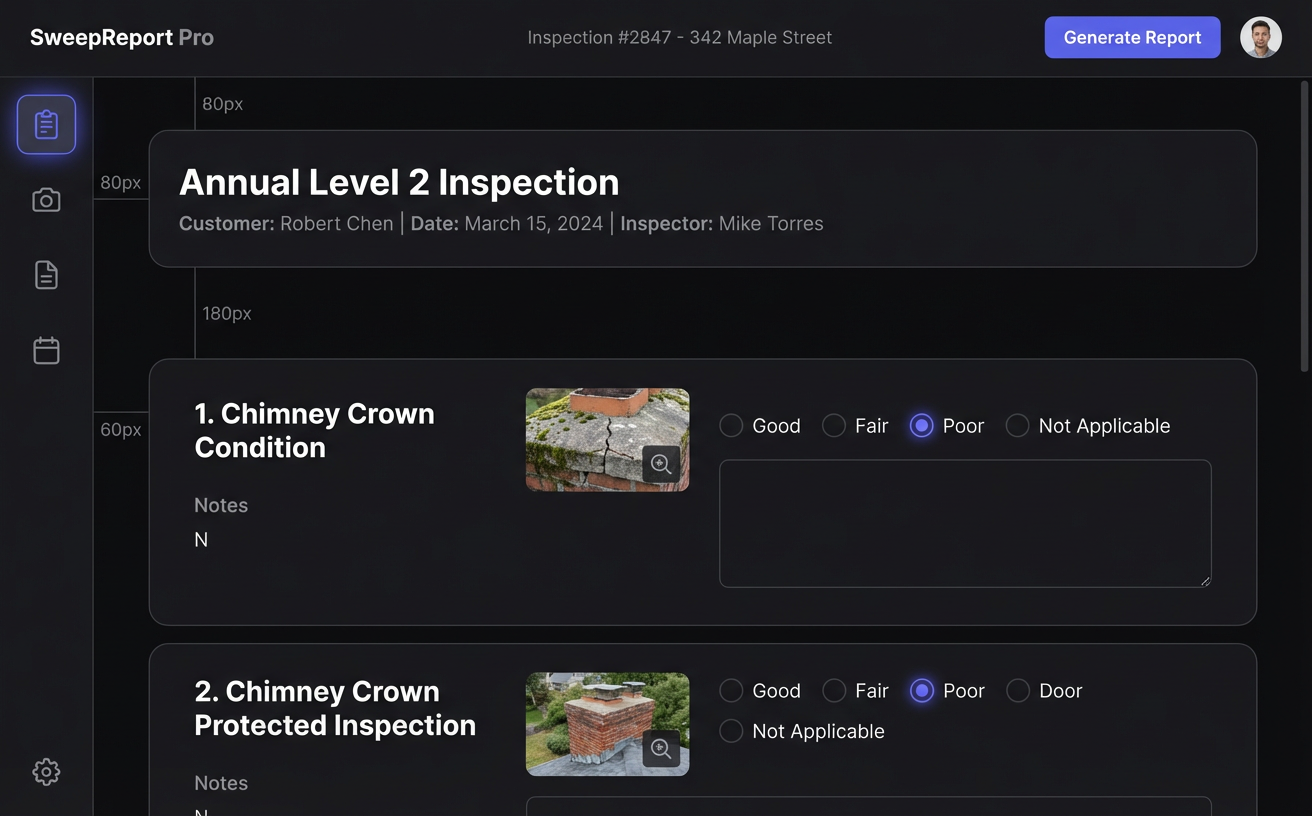The width and height of the screenshot is (1312, 816).
Task: Choose Not Applicable for item 2
Action: (731, 731)
